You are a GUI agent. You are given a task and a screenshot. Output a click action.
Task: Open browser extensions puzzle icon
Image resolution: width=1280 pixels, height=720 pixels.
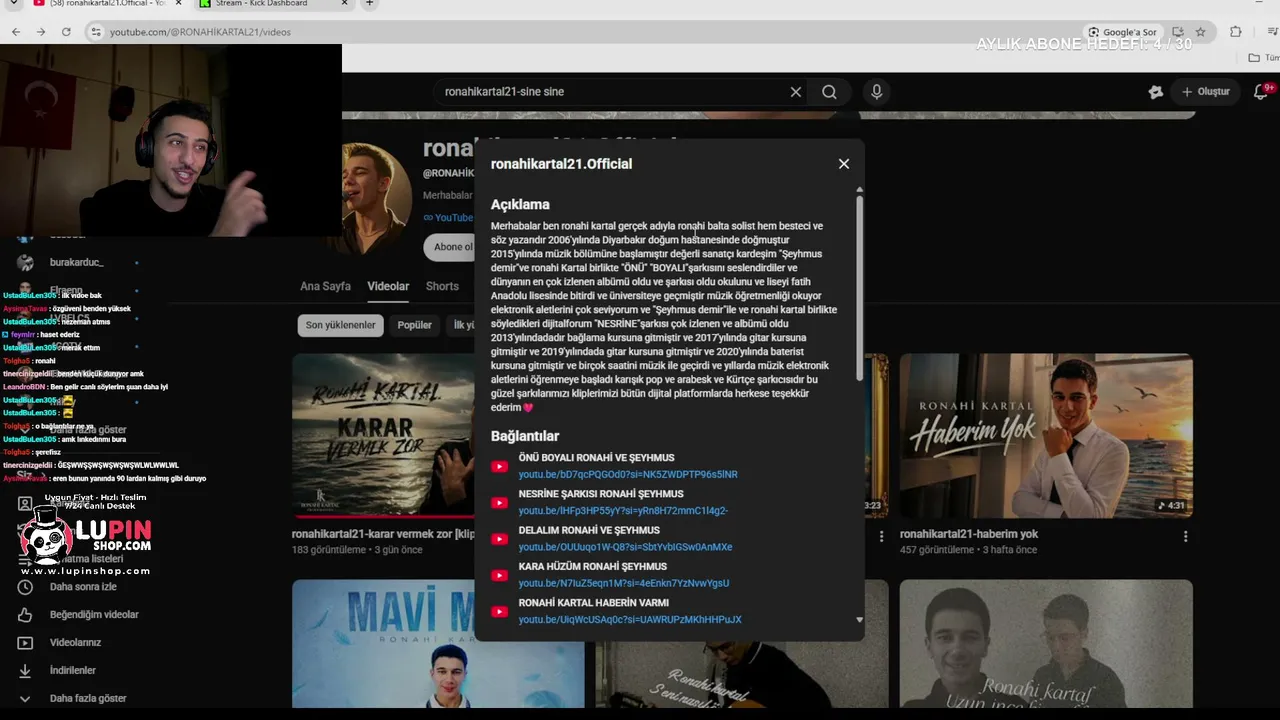1236,32
